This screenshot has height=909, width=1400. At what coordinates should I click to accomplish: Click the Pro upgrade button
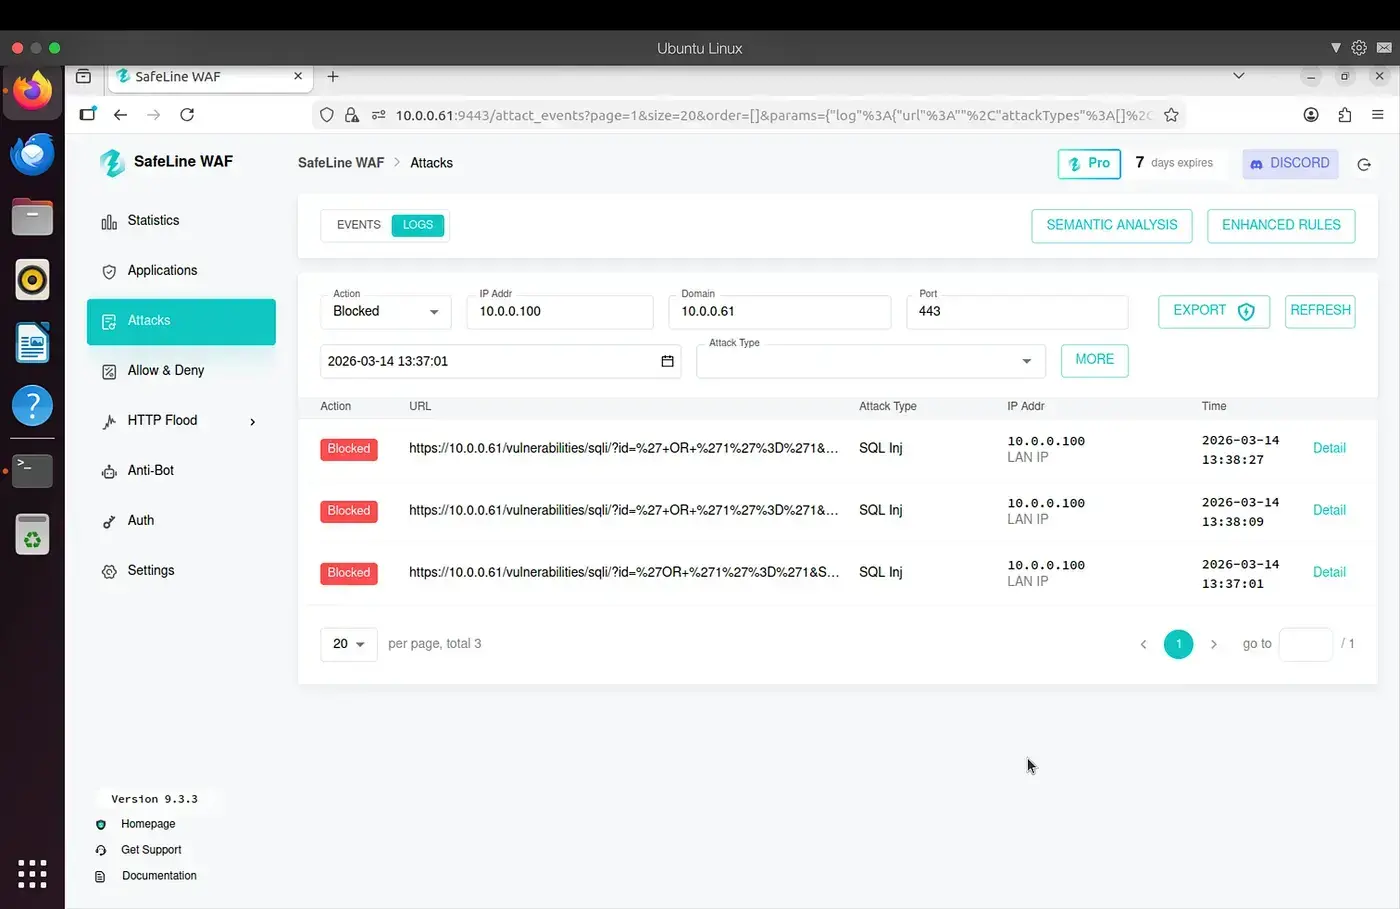coord(1089,164)
